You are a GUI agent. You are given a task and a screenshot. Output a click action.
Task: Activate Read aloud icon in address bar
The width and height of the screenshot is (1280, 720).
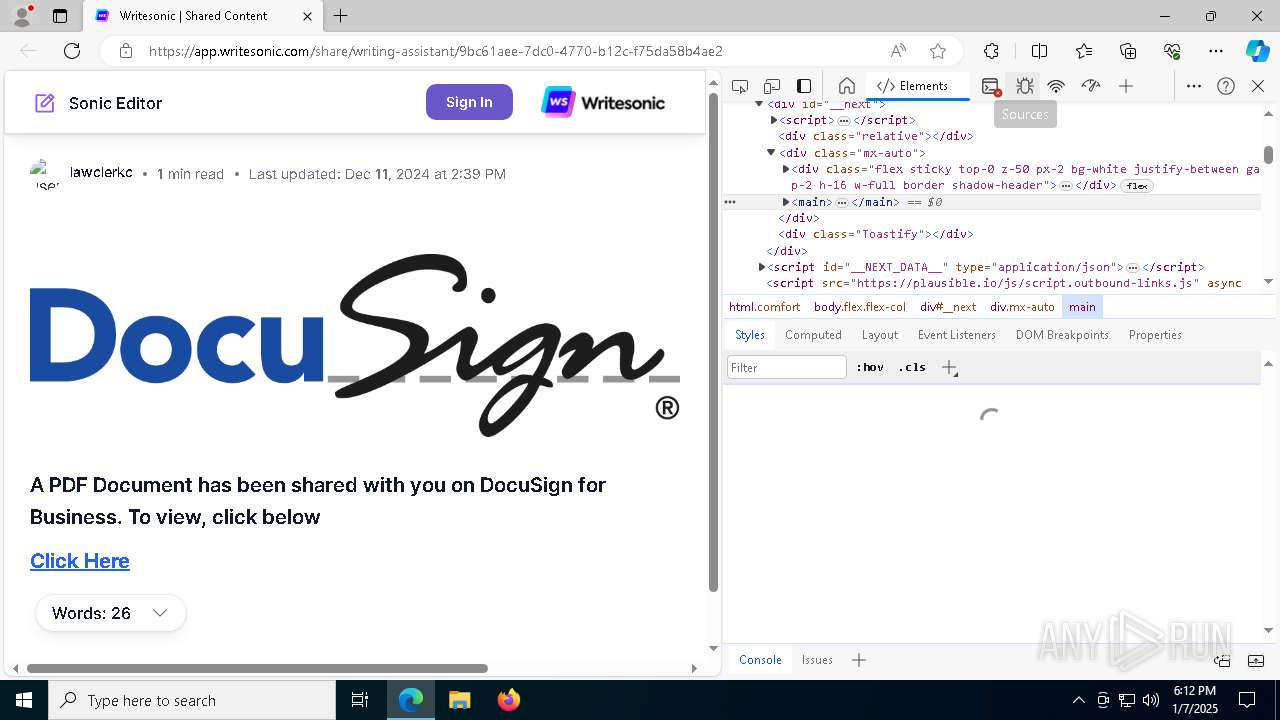898,51
